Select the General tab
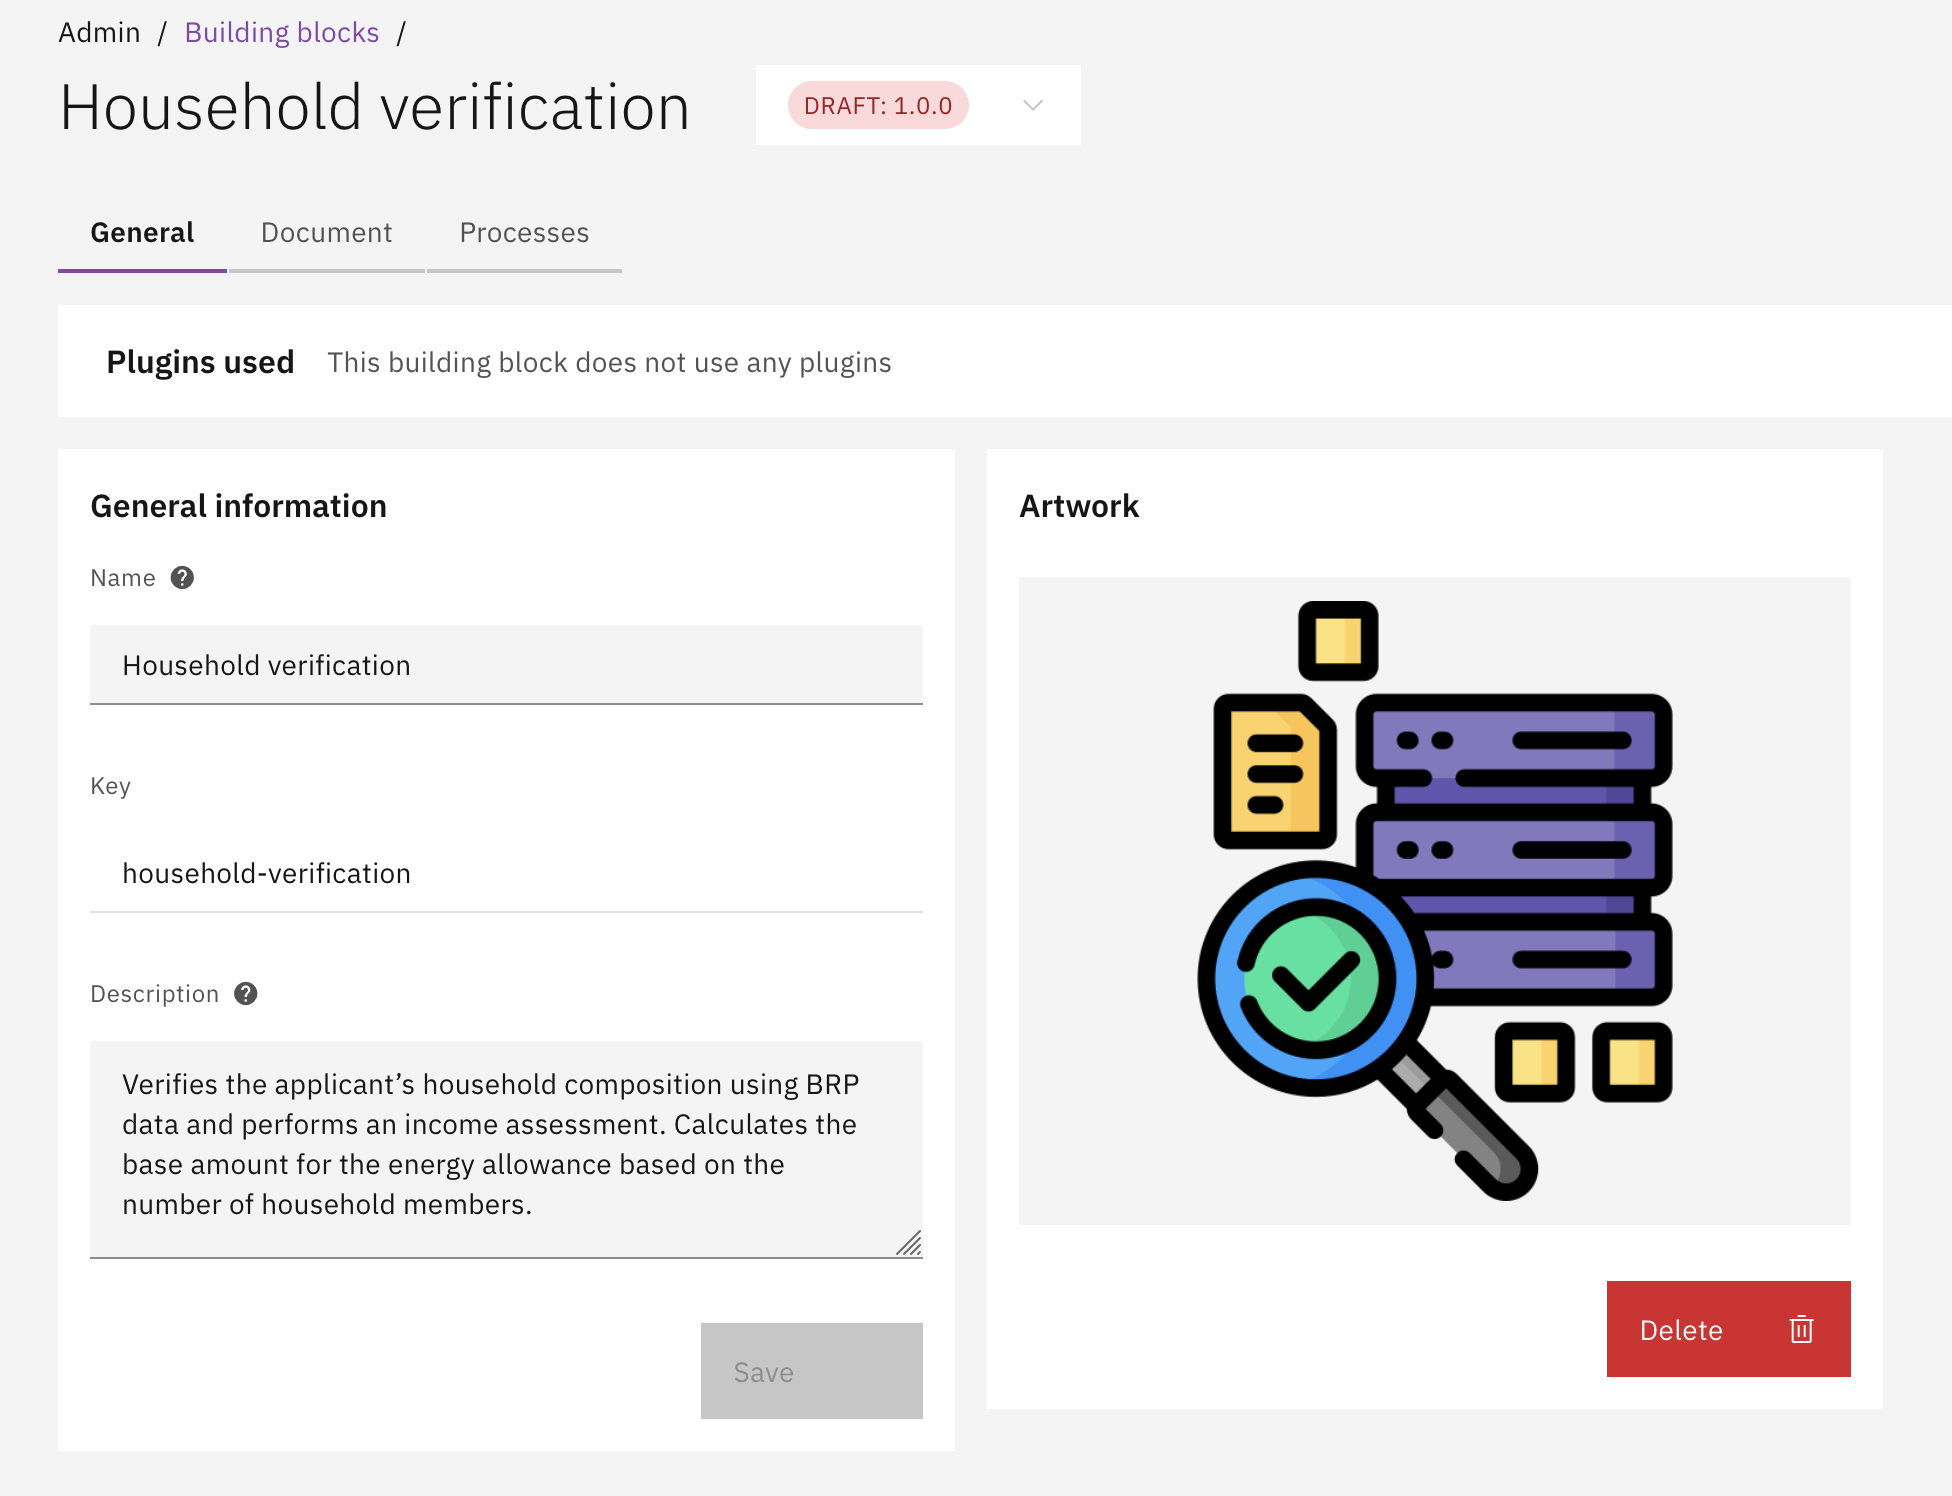 tap(142, 233)
